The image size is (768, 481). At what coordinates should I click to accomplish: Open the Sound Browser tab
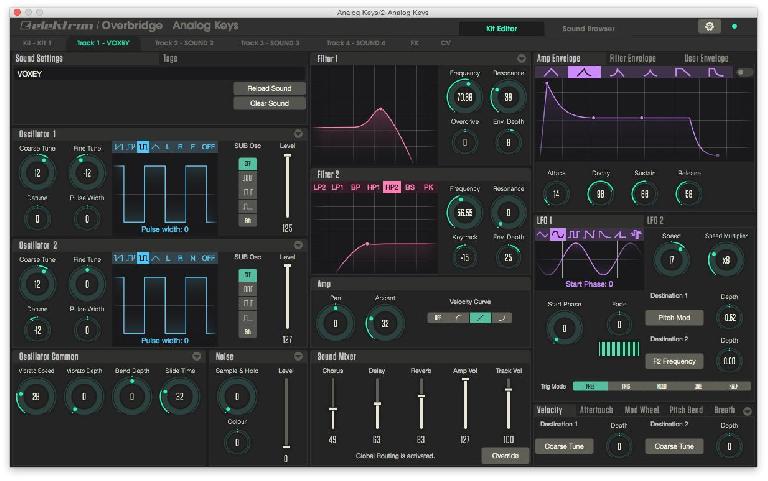pos(588,28)
